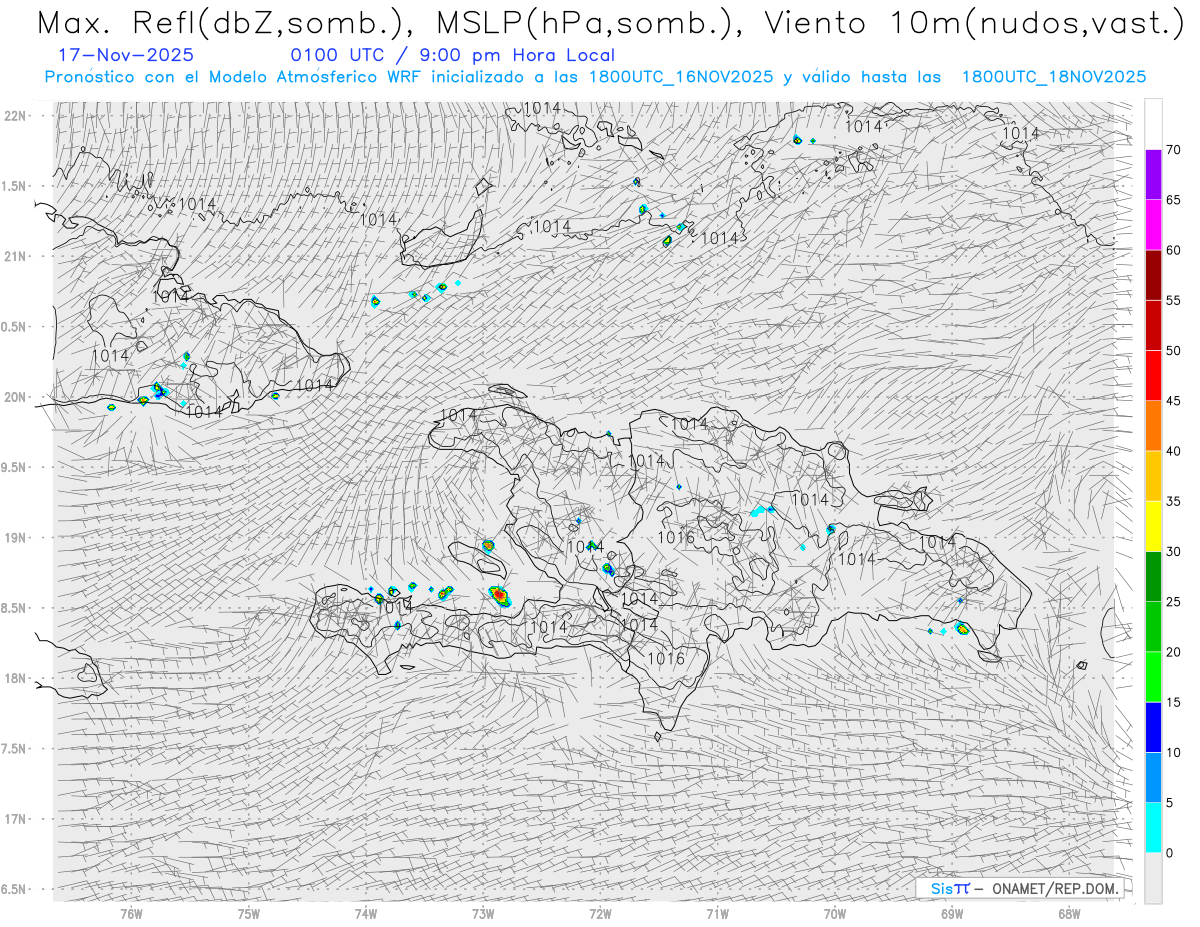Click the colorbar tick label '50'
Viewport: 1200px width, 927px height.
coord(1173,351)
